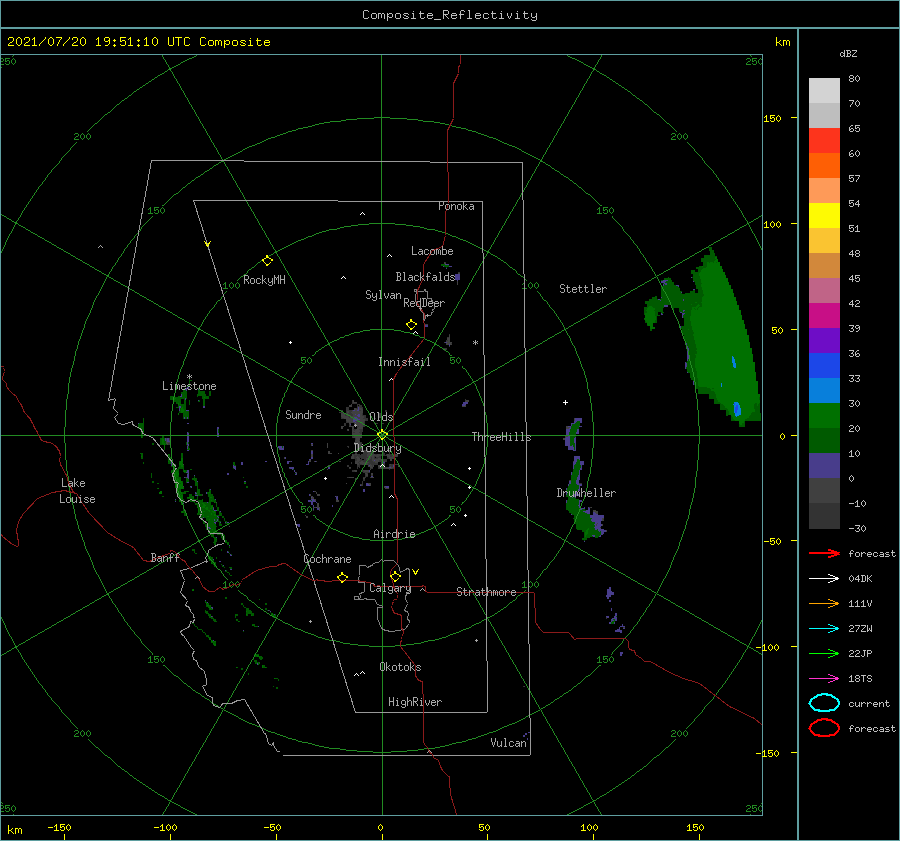Click the Lacombe city label
The image size is (900, 841).
click(x=432, y=251)
